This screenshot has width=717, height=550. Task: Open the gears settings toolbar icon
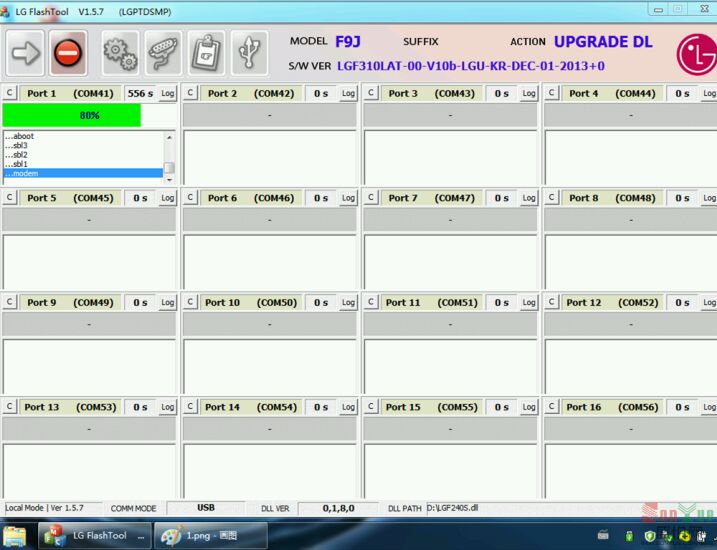pos(120,53)
